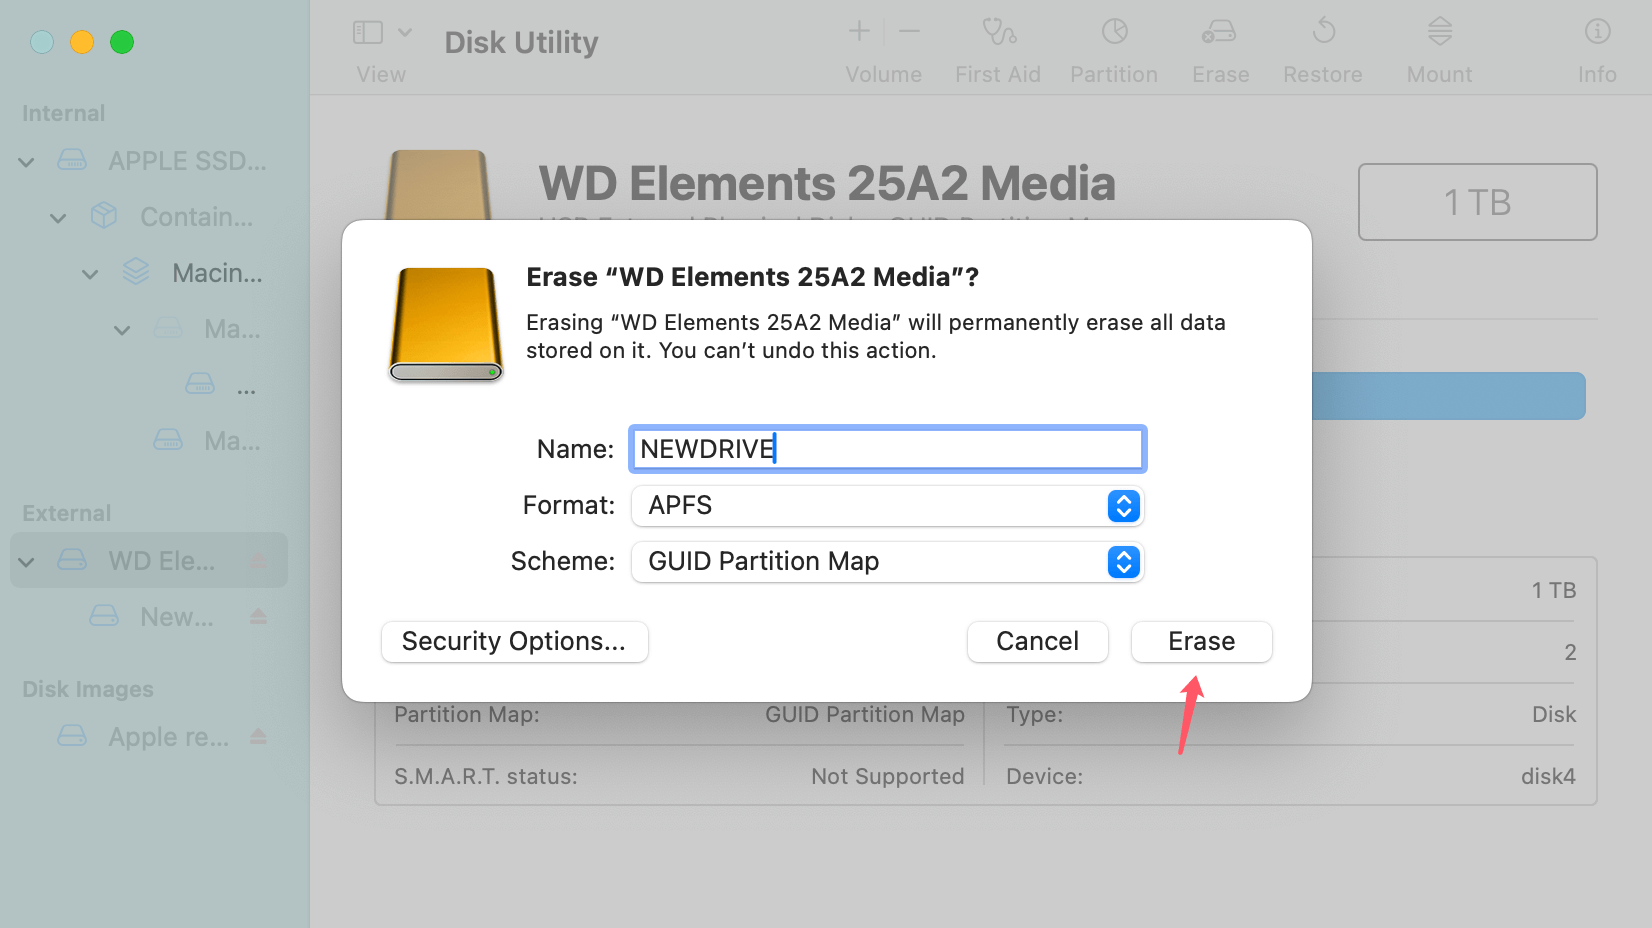This screenshot has height=928, width=1652.
Task: Collapse the APPLE SSD tree entry
Action: click(25, 161)
